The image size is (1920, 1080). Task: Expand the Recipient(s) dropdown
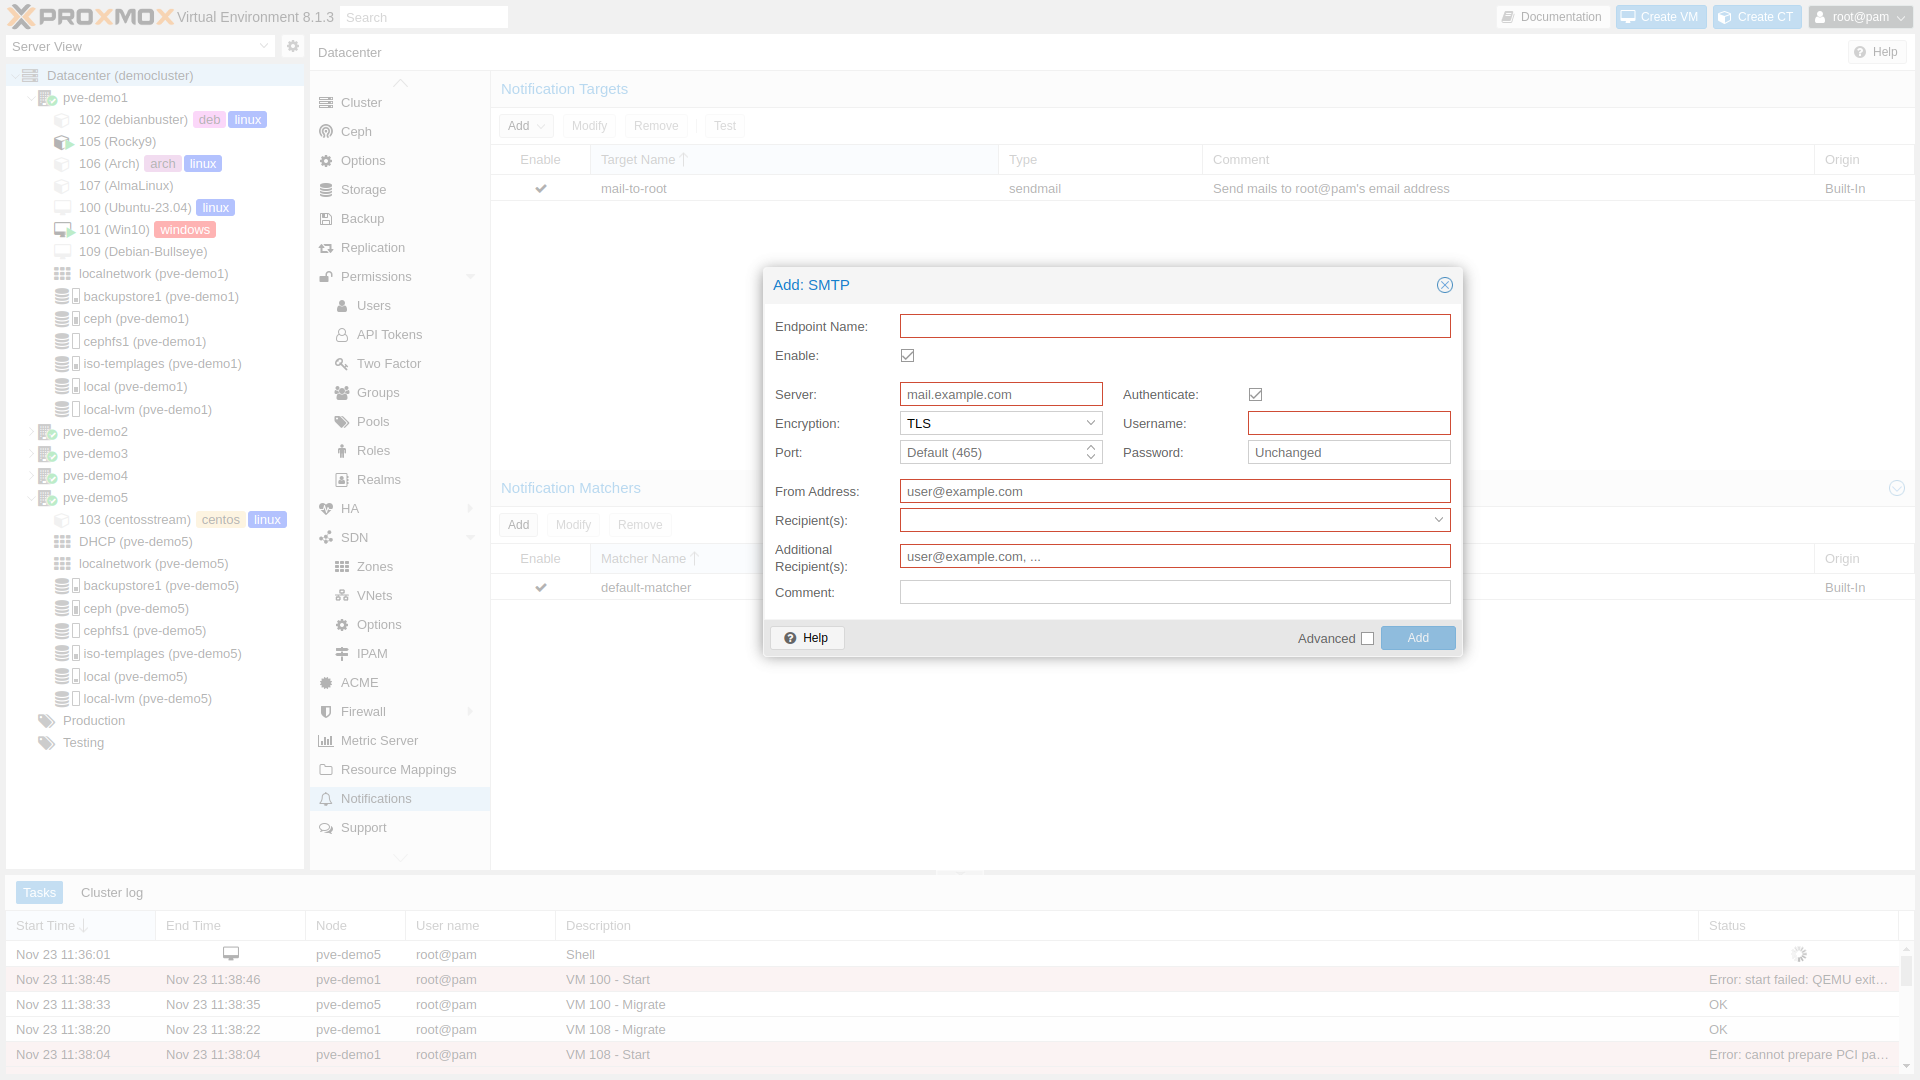point(1439,520)
